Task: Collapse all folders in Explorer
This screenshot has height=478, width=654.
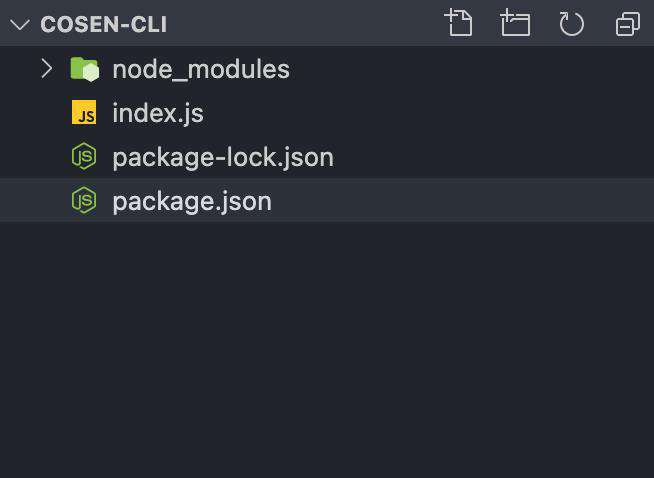Action: click(628, 24)
